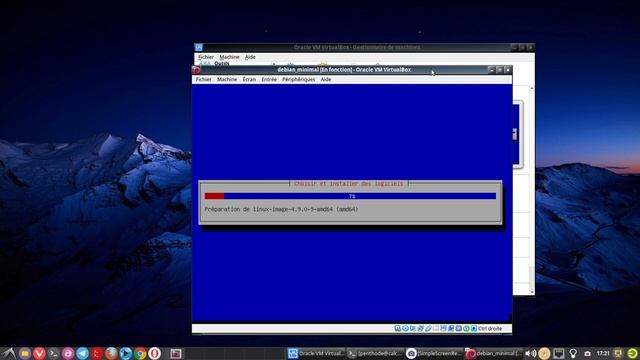
Task: Click the Ctrl droite host key label
Action: [x=490, y=329]
